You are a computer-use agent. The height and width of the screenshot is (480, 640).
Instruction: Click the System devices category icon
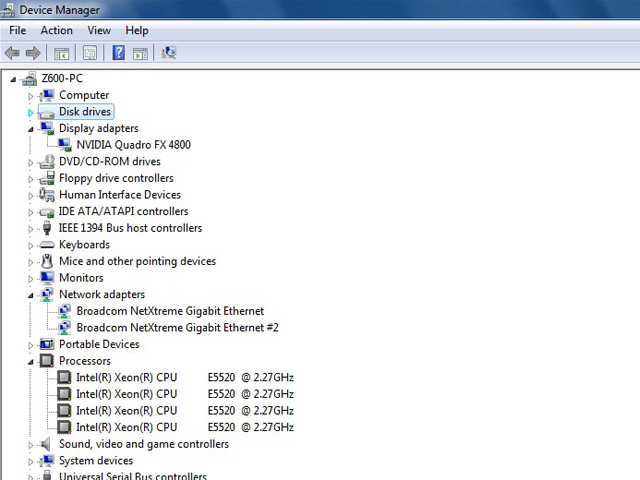coord(47,461)
